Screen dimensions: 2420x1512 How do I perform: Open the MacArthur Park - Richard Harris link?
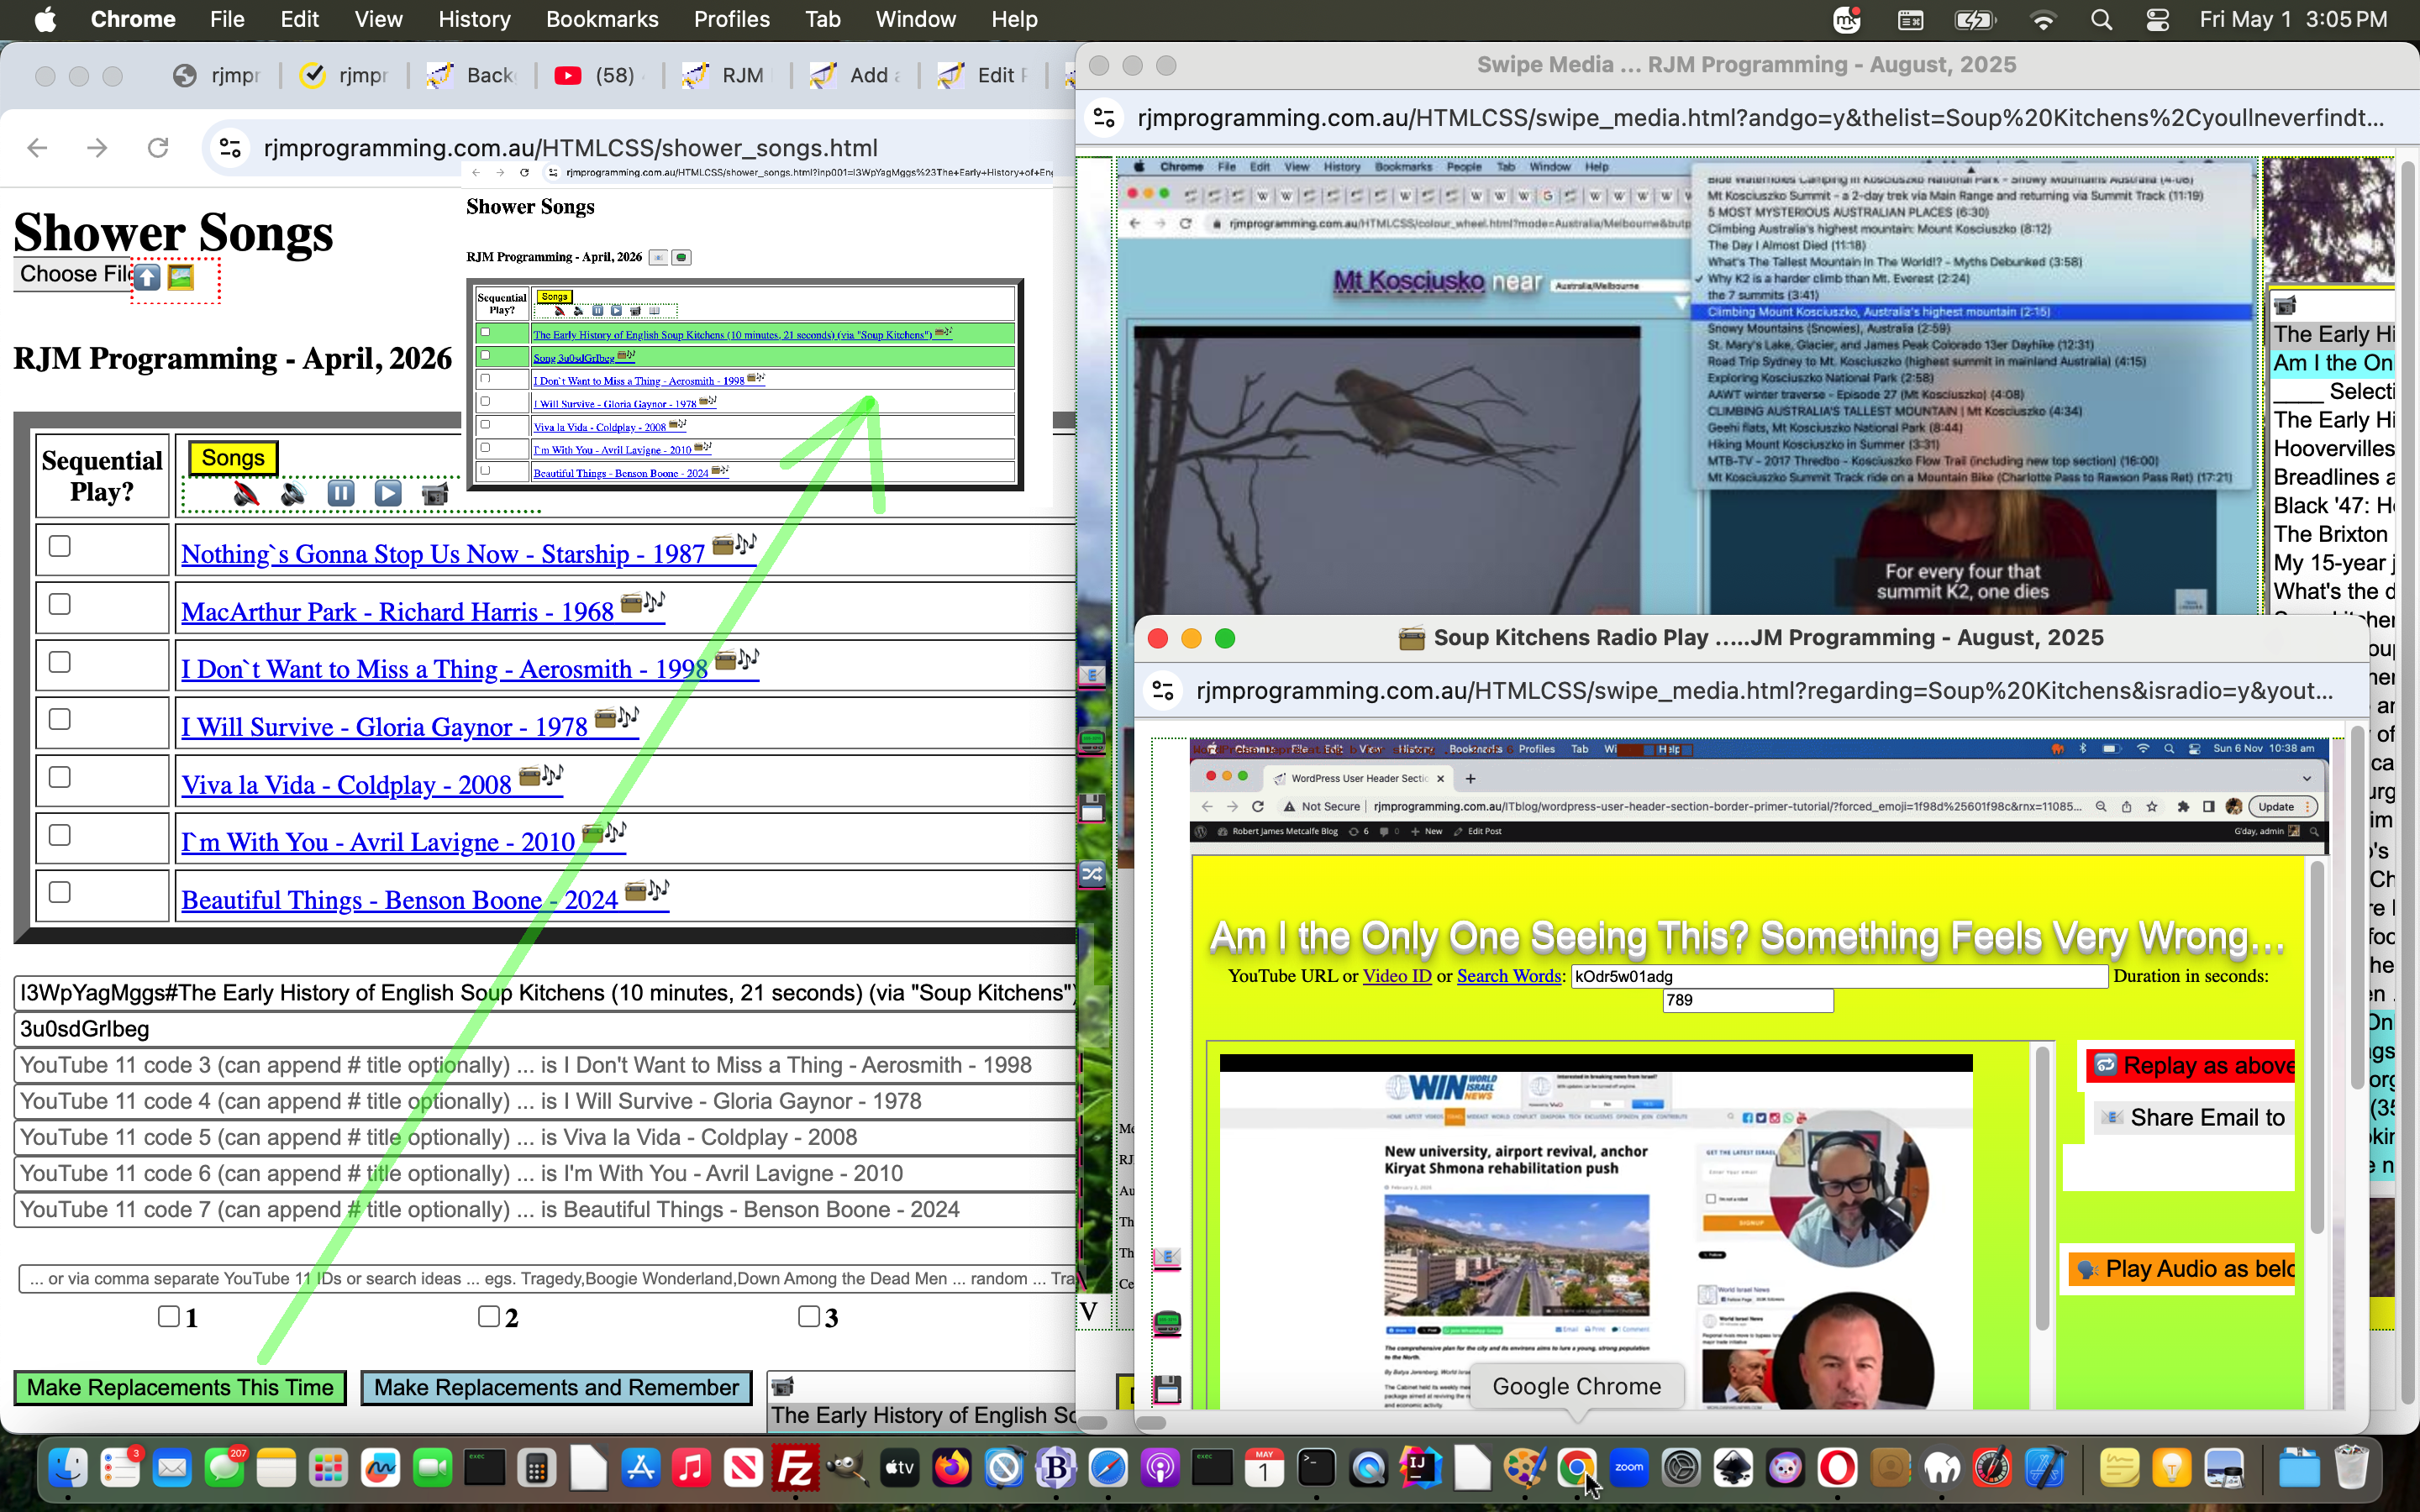(x=398, y=612)
